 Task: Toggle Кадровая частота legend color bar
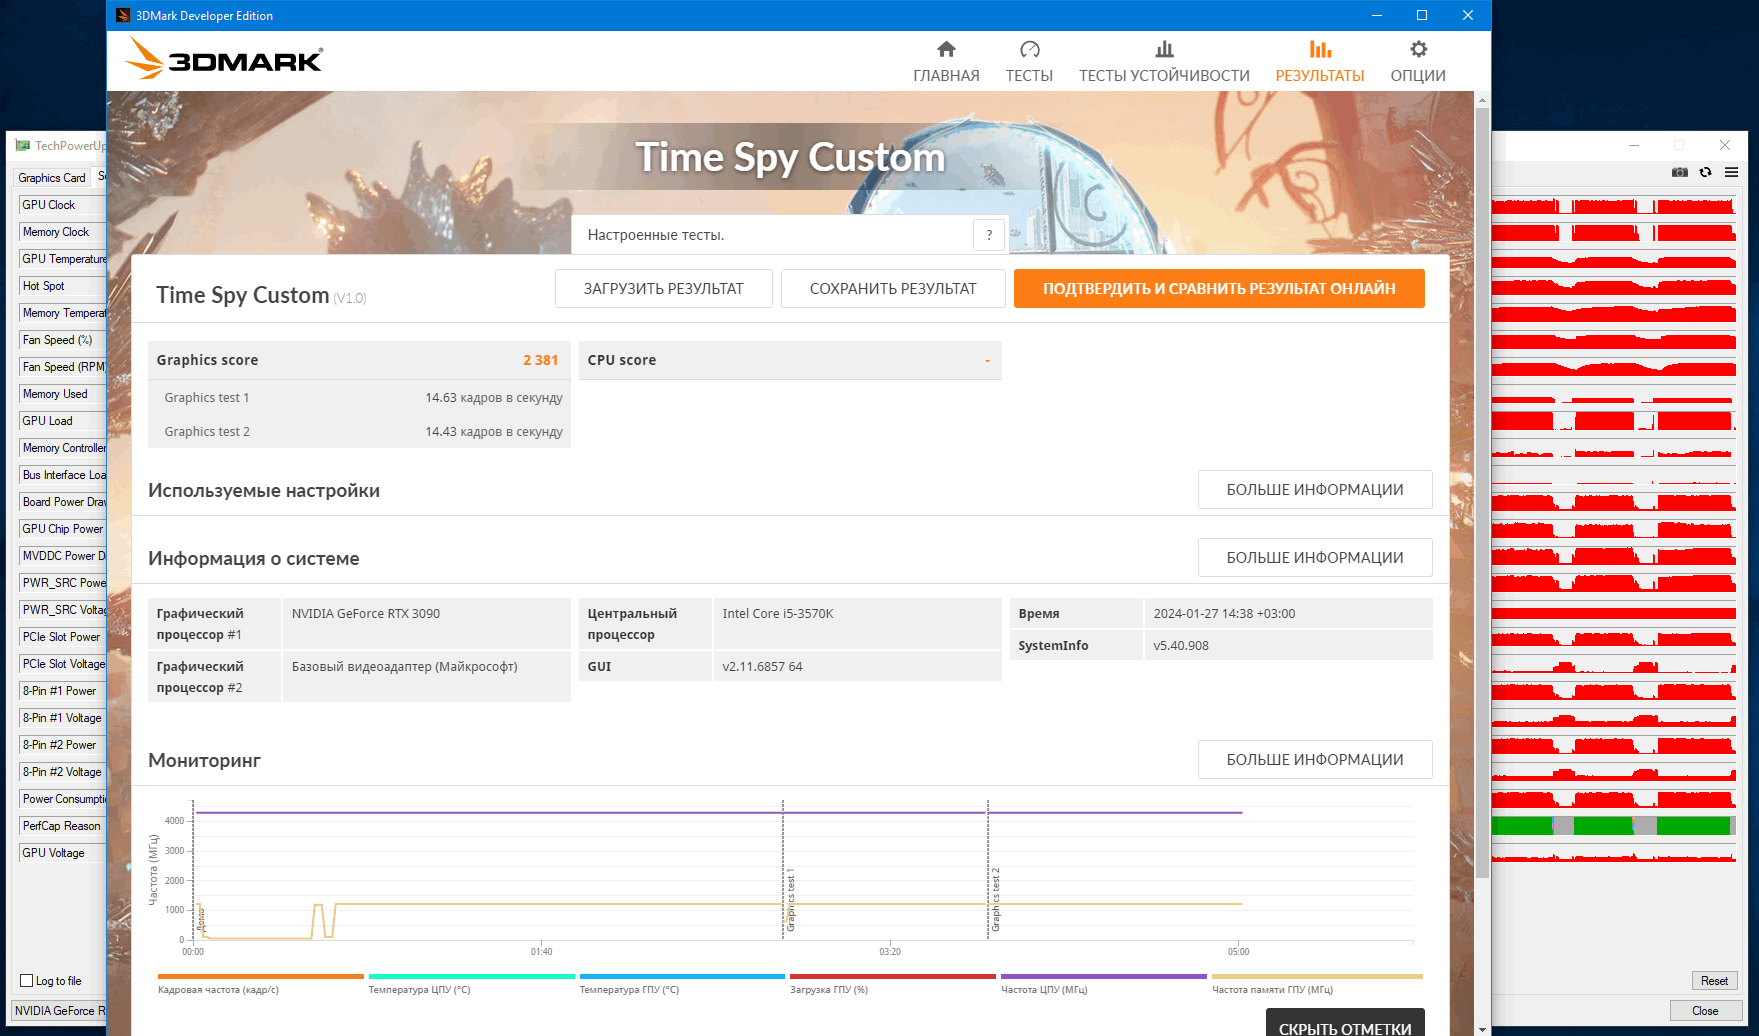(x=261, y=977)
